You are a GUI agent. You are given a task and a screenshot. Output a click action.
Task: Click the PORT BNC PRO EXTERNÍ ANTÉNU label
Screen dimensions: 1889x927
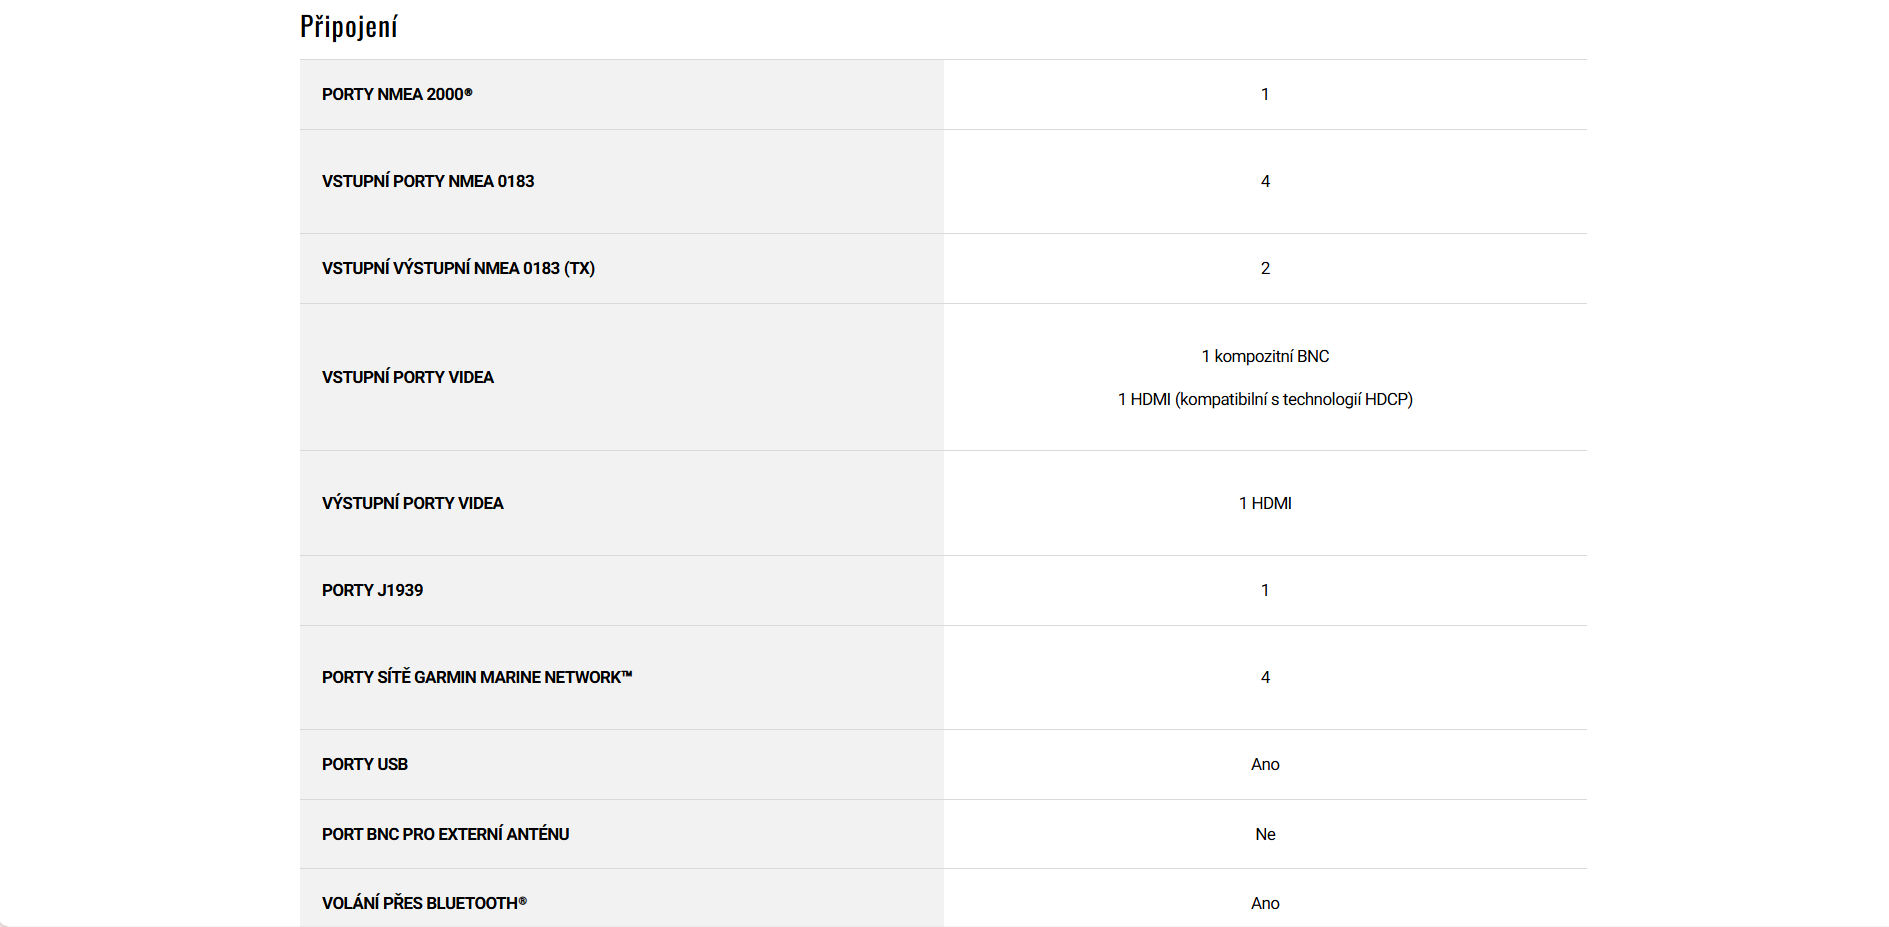tap(445, 834)
